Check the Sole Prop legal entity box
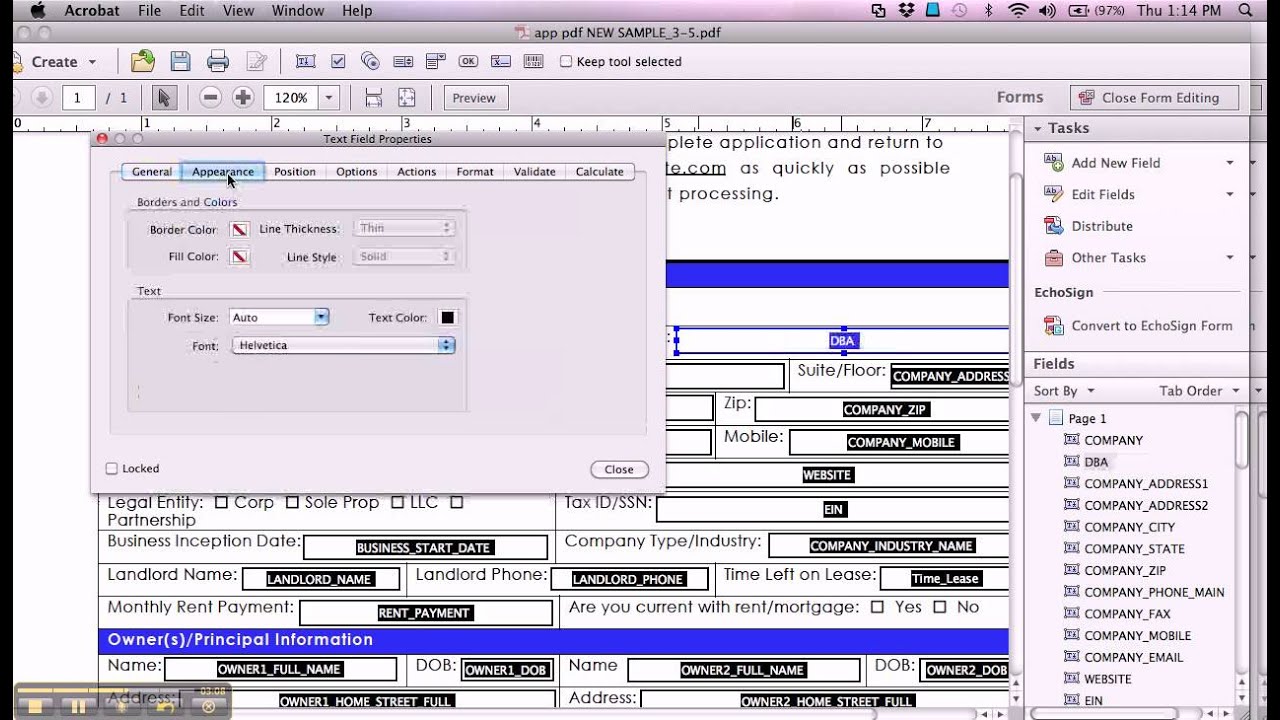The image size is (1280, 720). point(293,502)
